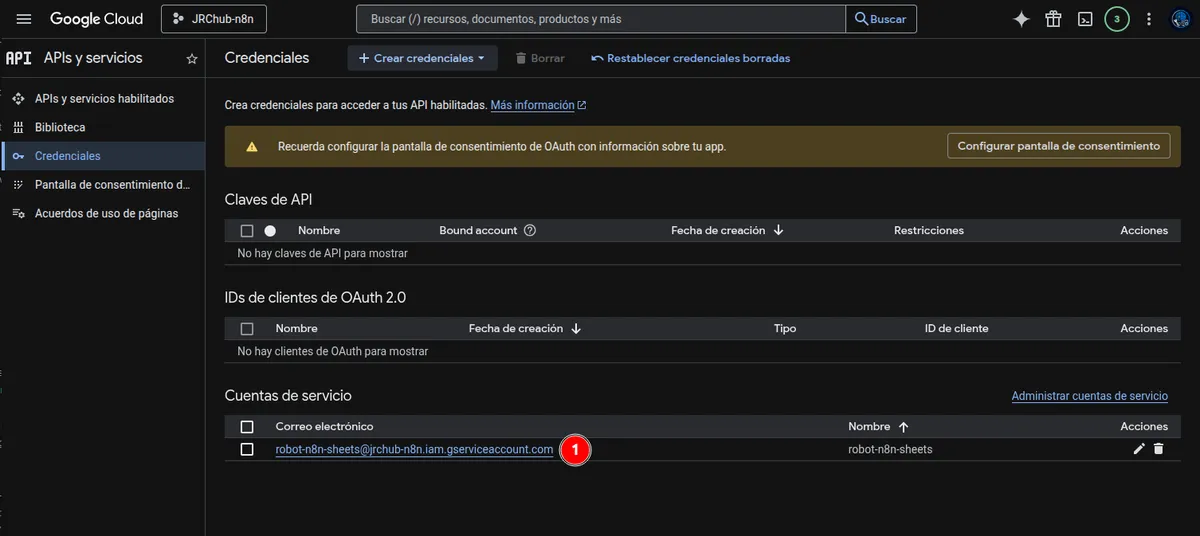
Task: Click Bound account help question icon
Action: coord(530,230)
